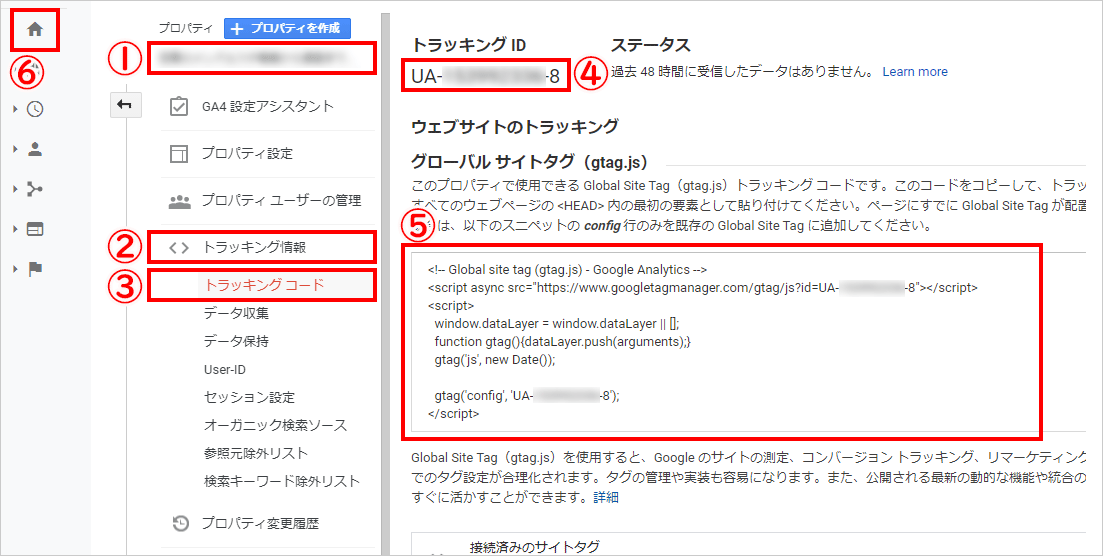Click the back arrow button
The height and width of the screenshot is (556, 1103).
[125, 105]
